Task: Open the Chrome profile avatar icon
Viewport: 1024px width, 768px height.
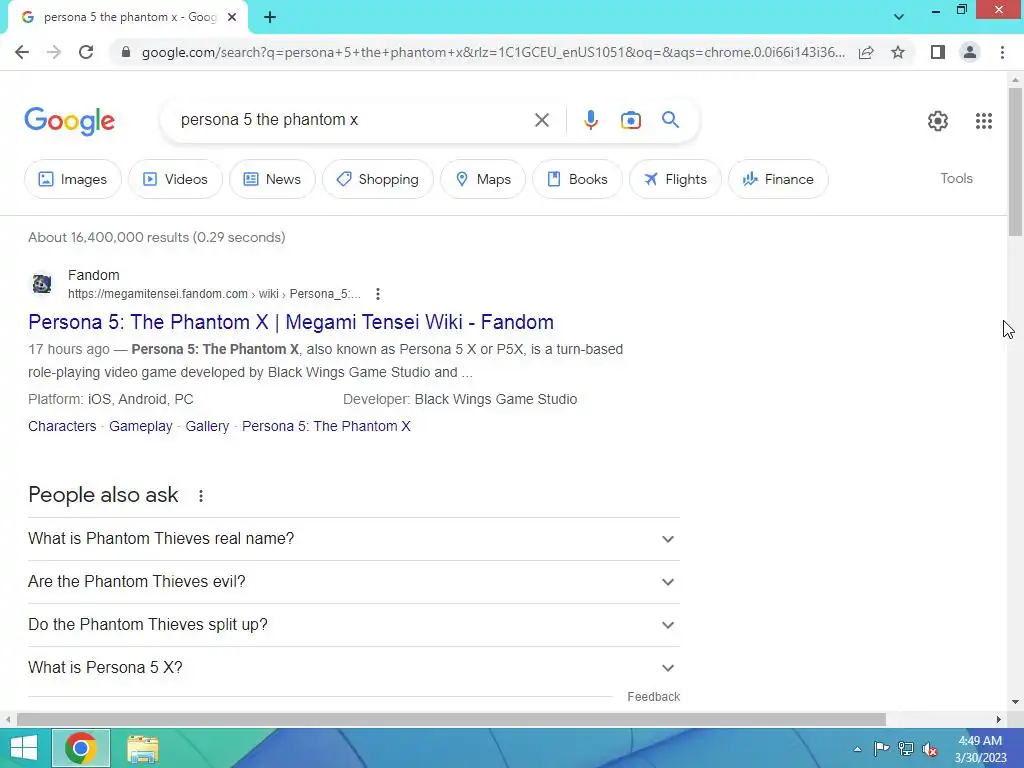Action: [x=970, y=52]
